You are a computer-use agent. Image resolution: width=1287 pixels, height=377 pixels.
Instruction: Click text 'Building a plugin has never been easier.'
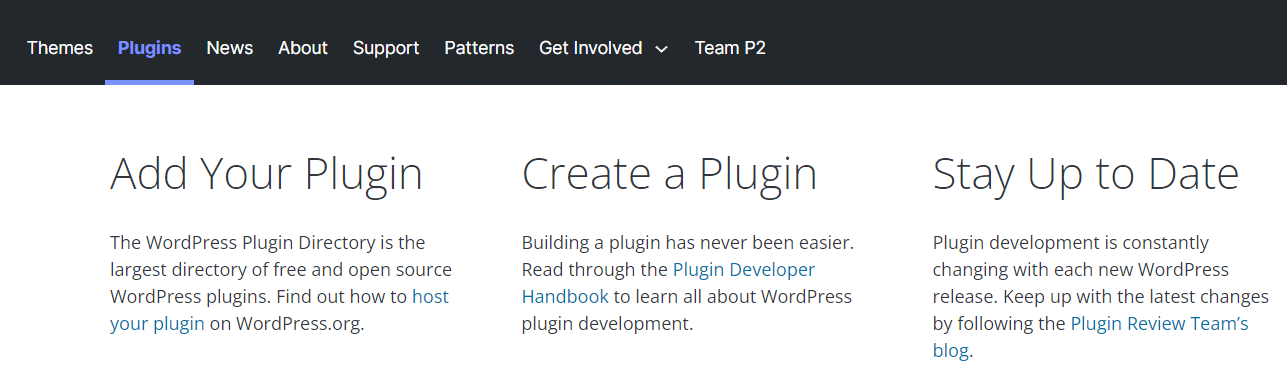point(688,242)
